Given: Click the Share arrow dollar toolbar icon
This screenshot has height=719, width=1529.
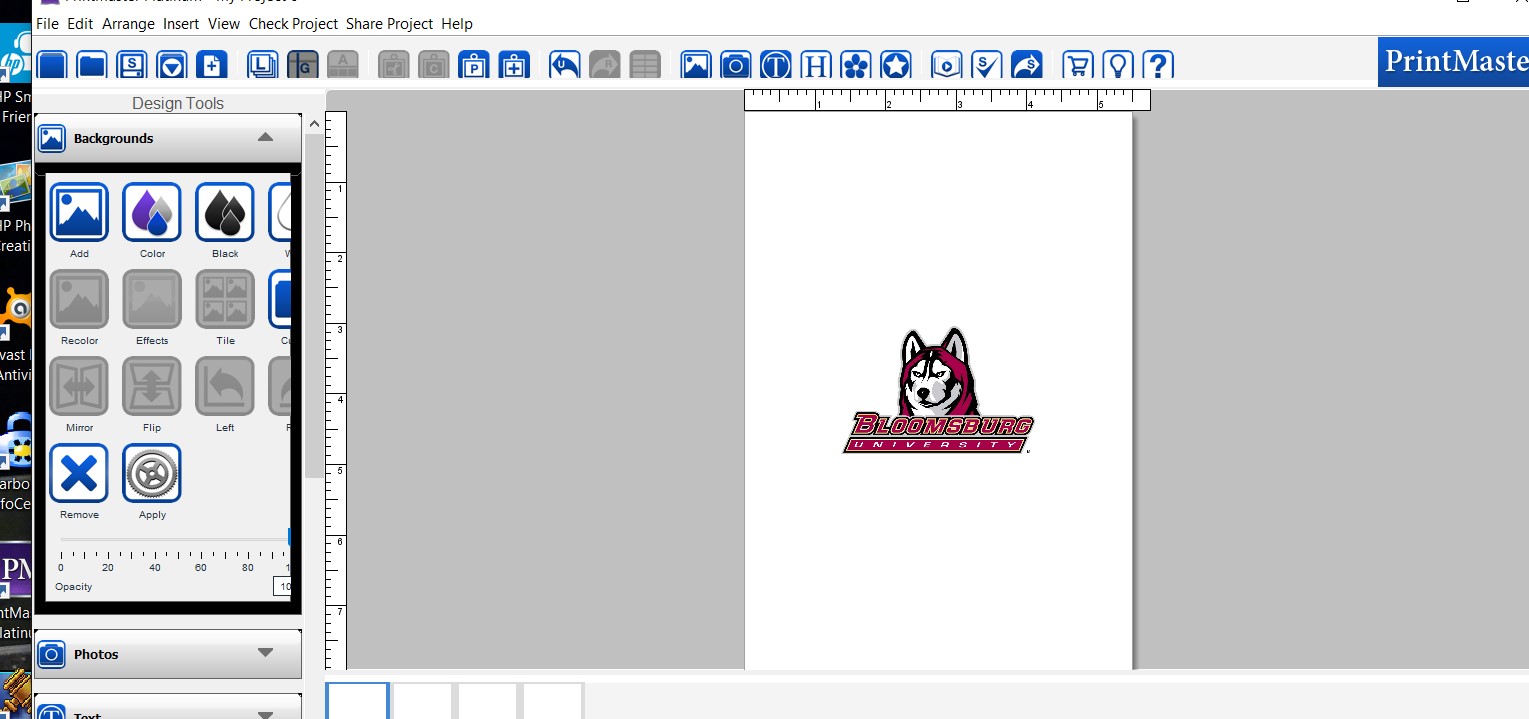Looking at the screenshot, I should click(1027, 65).
